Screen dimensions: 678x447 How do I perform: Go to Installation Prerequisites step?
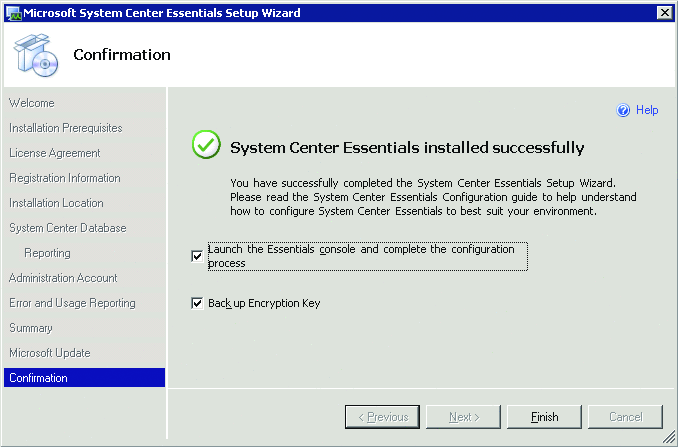(66, 128)
